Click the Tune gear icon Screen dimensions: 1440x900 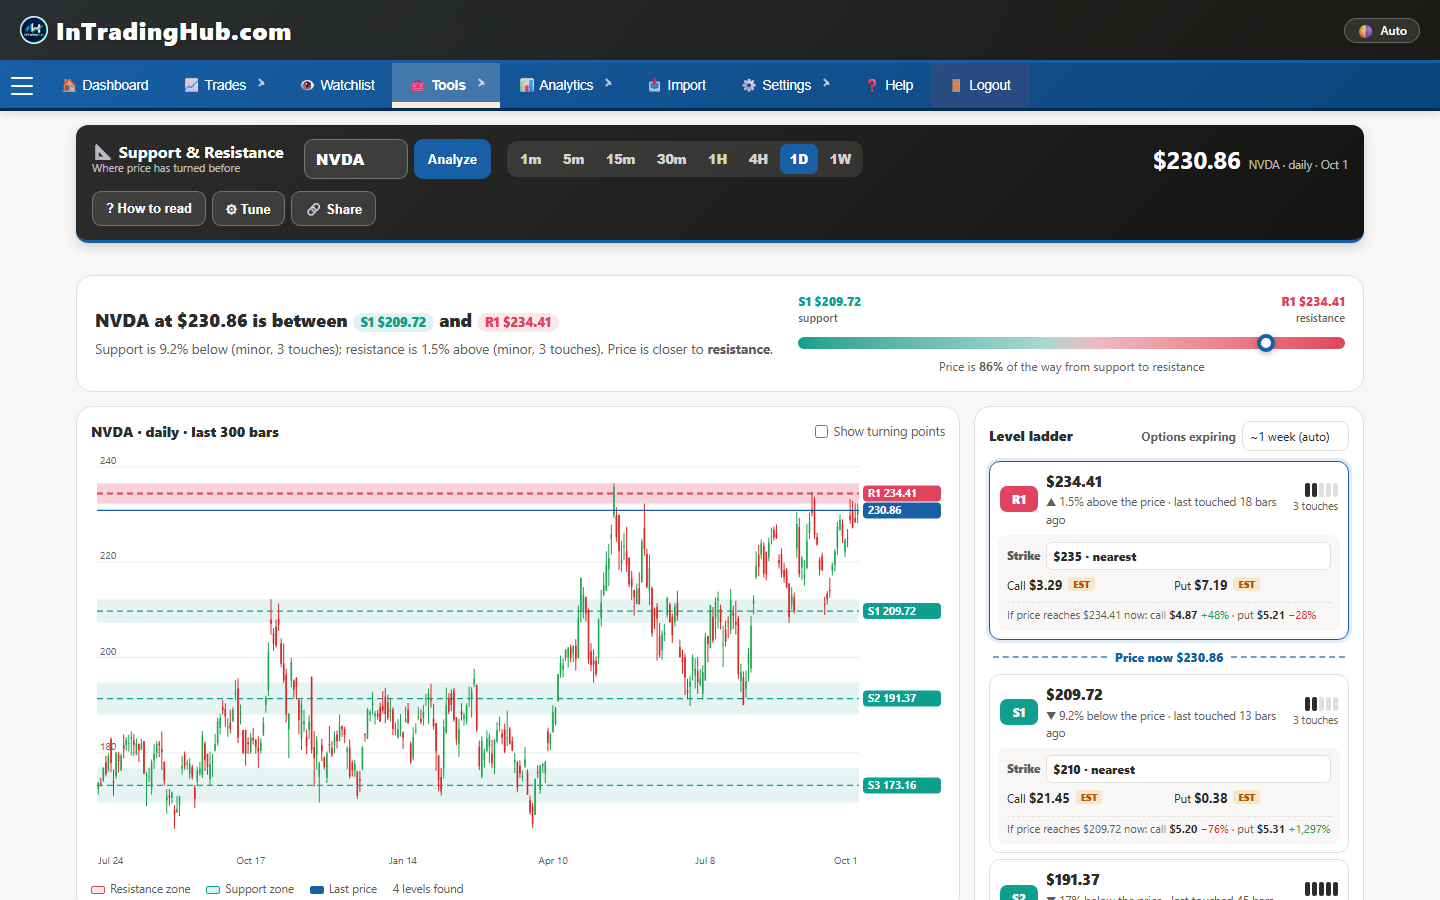pos(231,209)
